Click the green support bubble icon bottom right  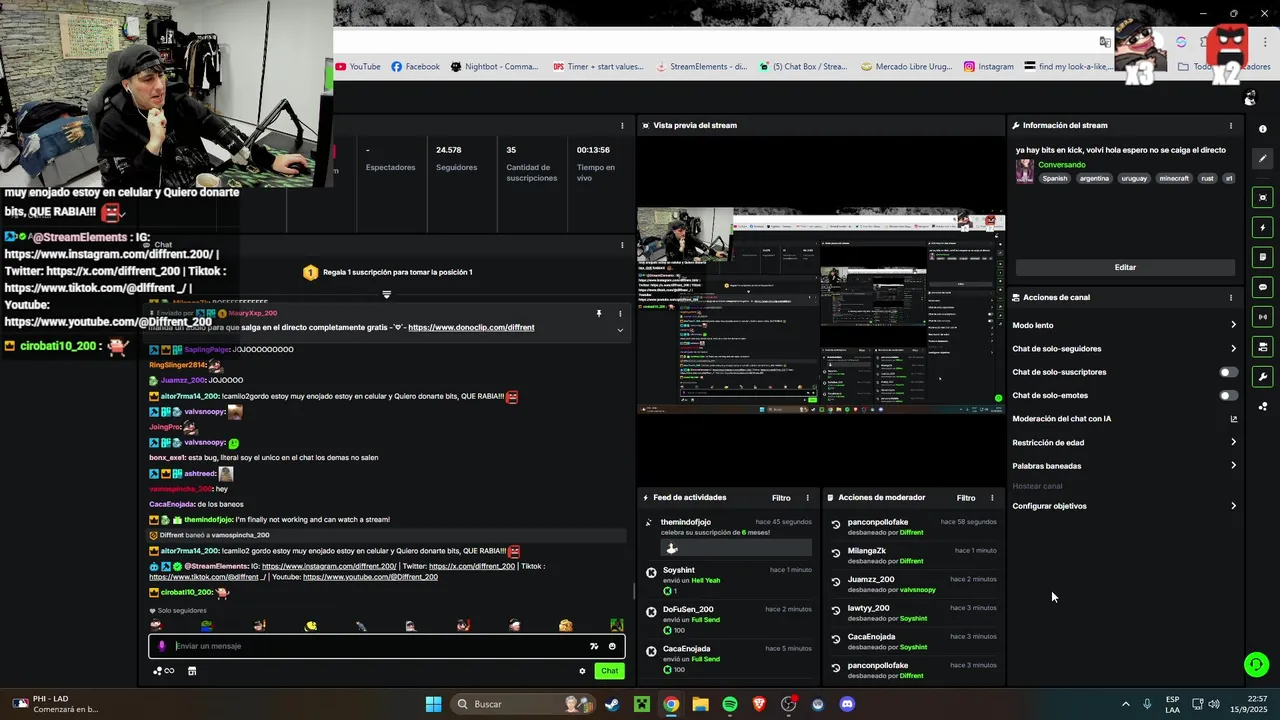tap(1256, 664)
